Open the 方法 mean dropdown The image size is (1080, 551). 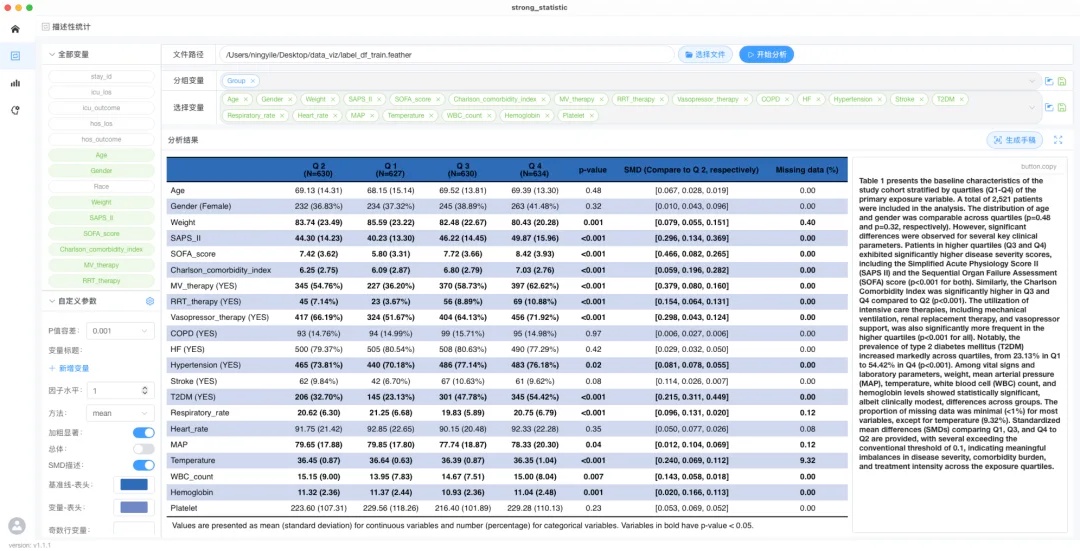tap(120, 413)
